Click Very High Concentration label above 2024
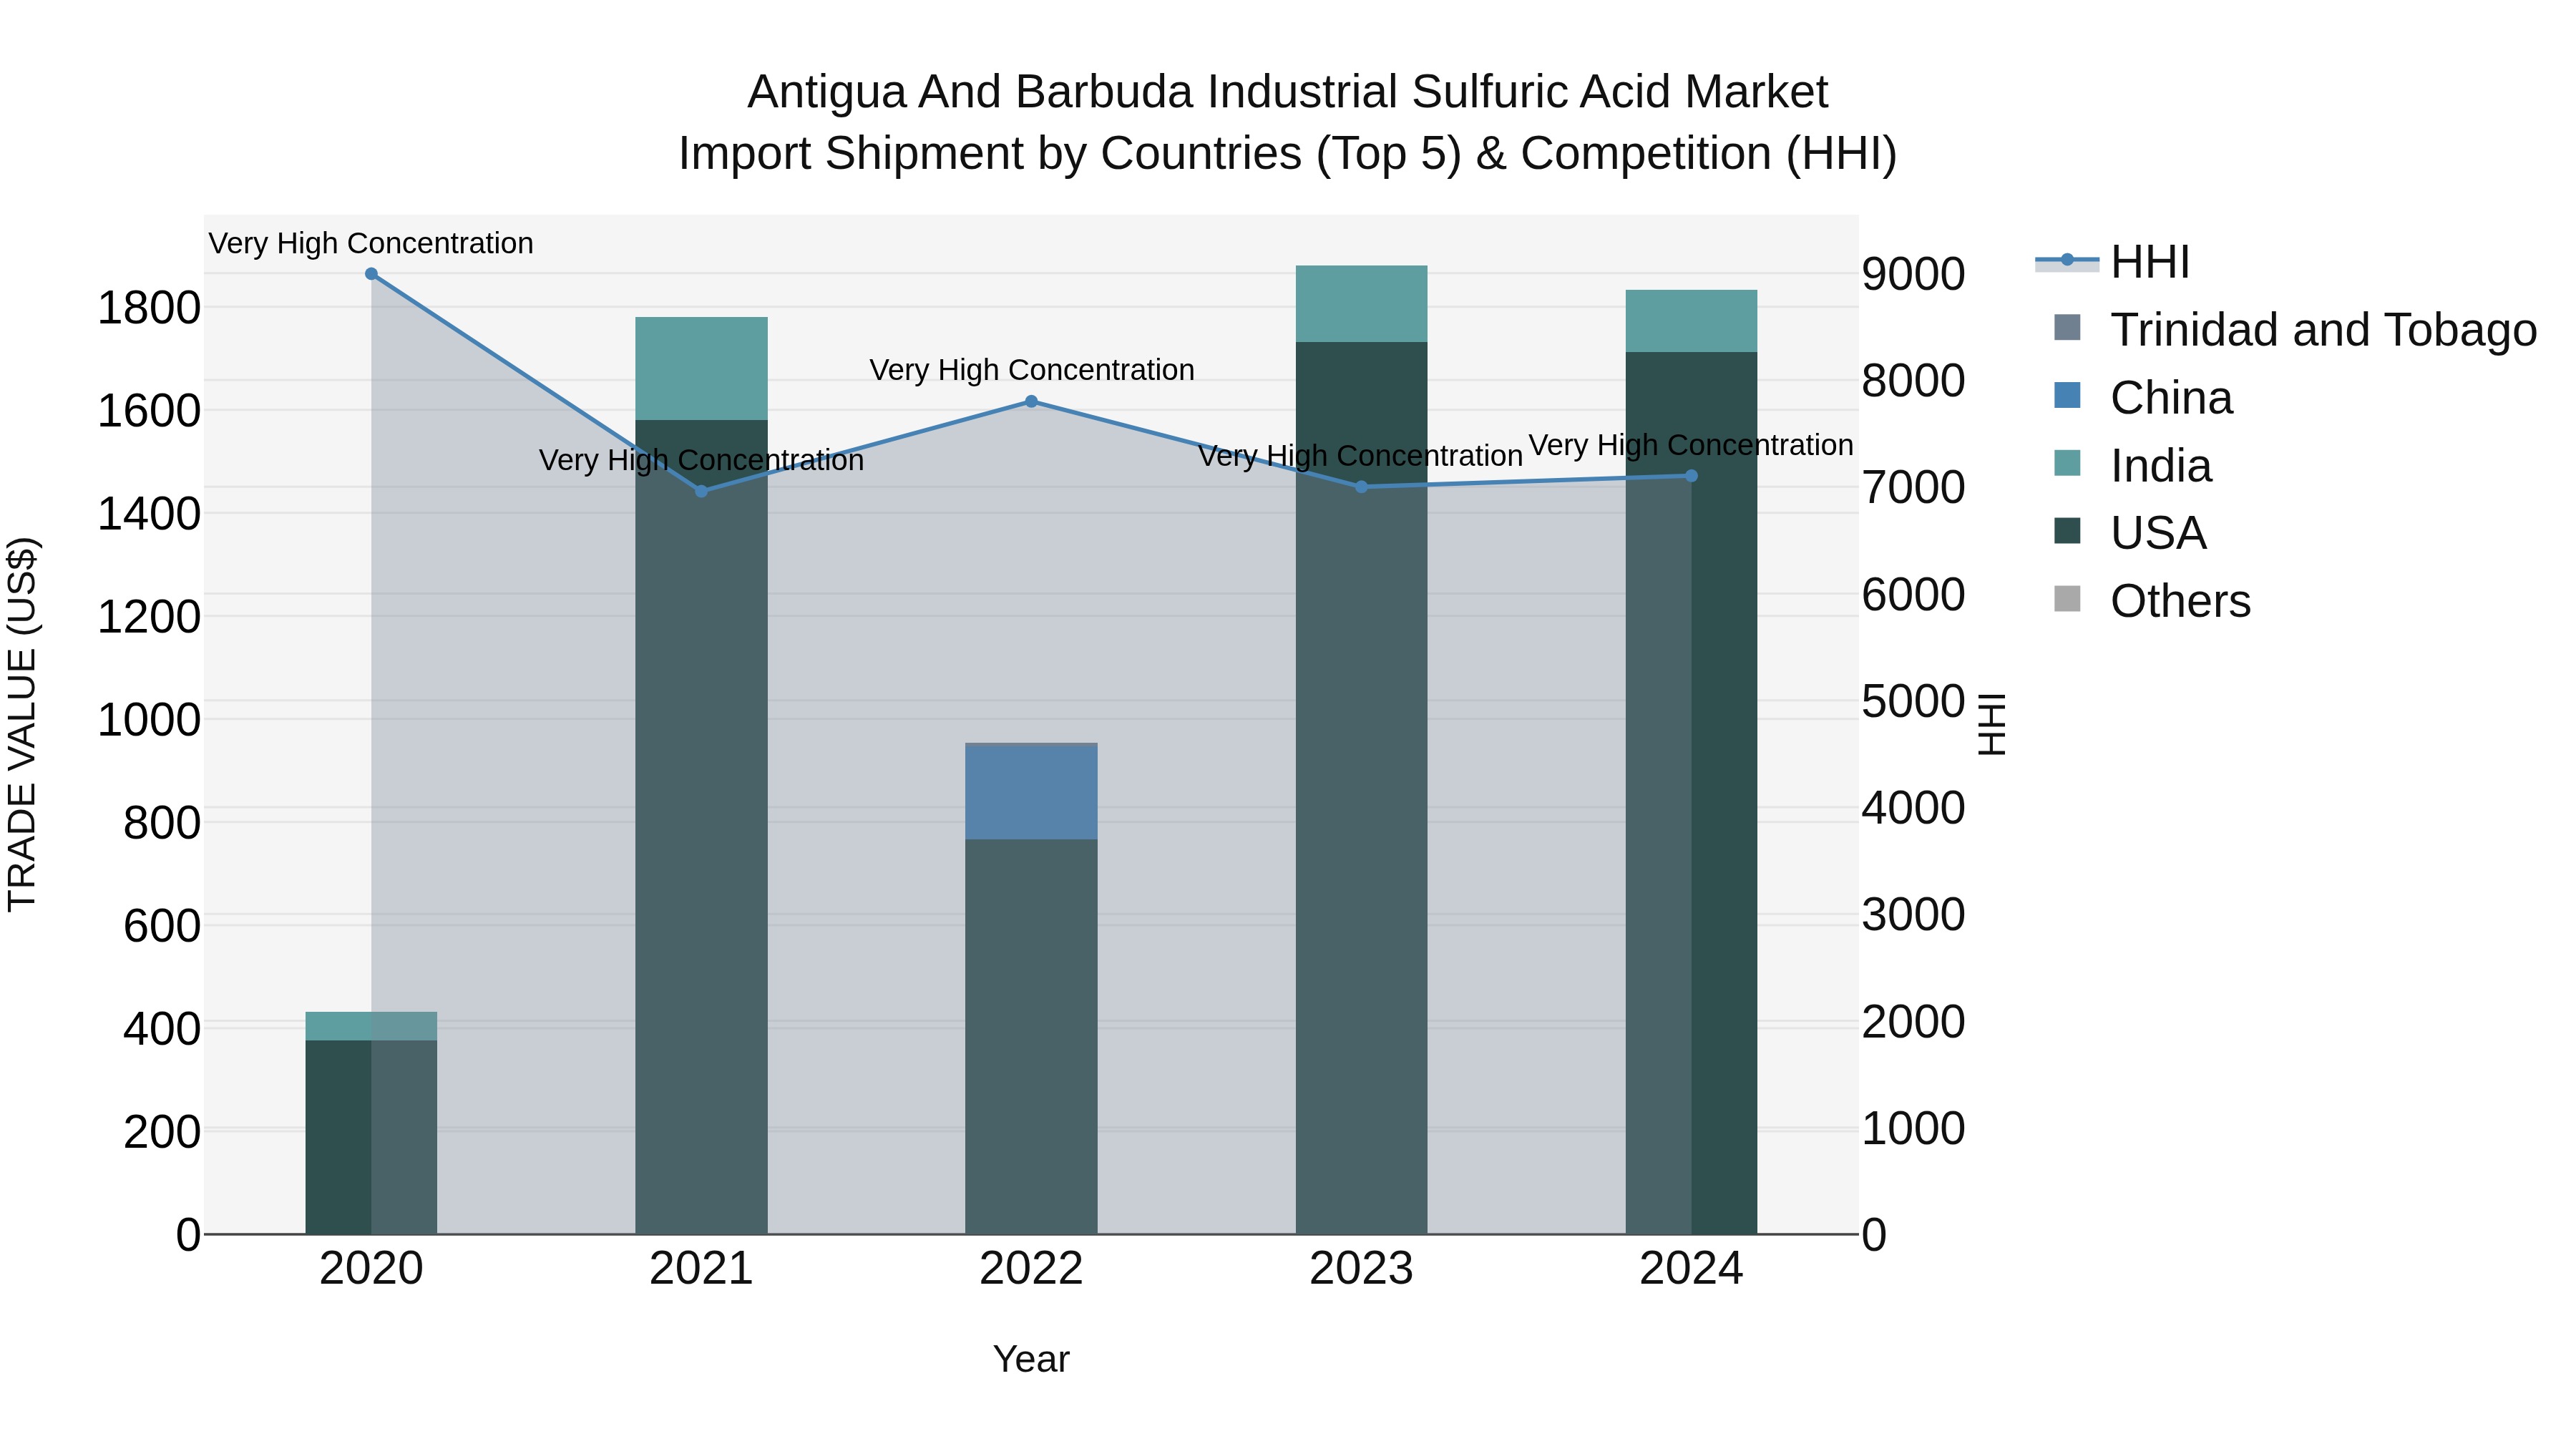This screenshot has height=1449, width=2576. pos(1691,445)
